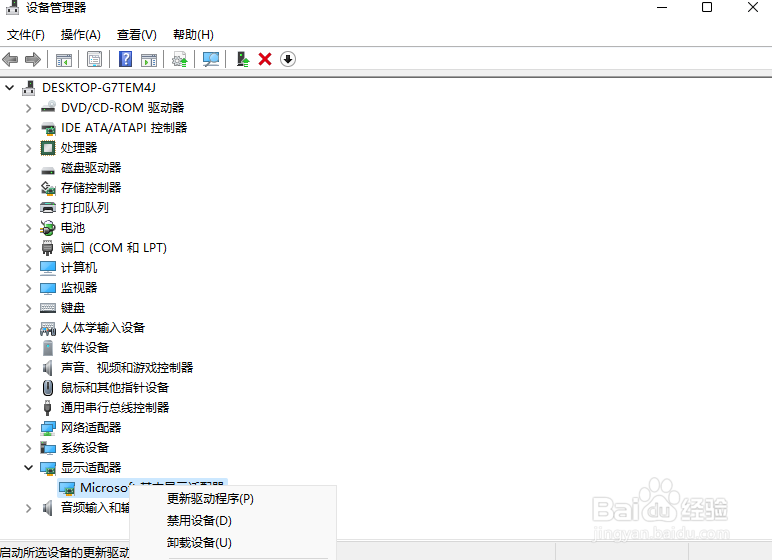Scan for hardware changes monitor icon
772x560 pixels.
pyautogui.click(x=211, y=60)
